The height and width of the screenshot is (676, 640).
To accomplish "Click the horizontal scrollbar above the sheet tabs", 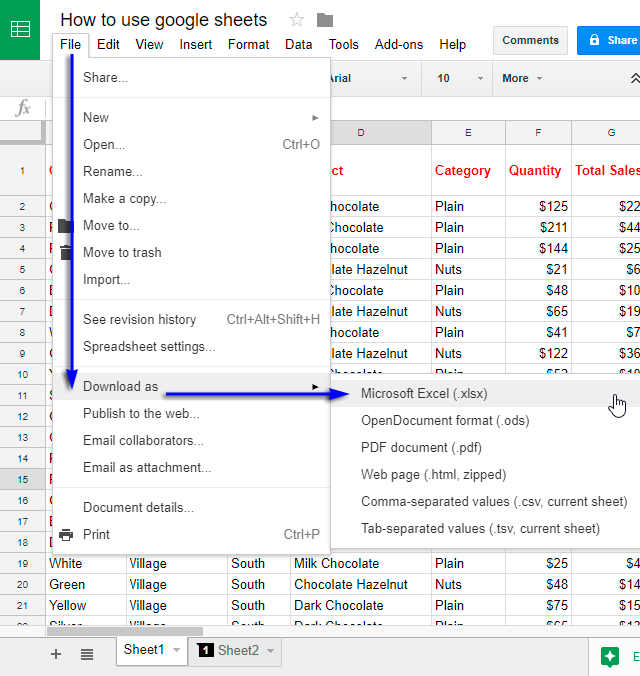I will click(x=125, y=632).
